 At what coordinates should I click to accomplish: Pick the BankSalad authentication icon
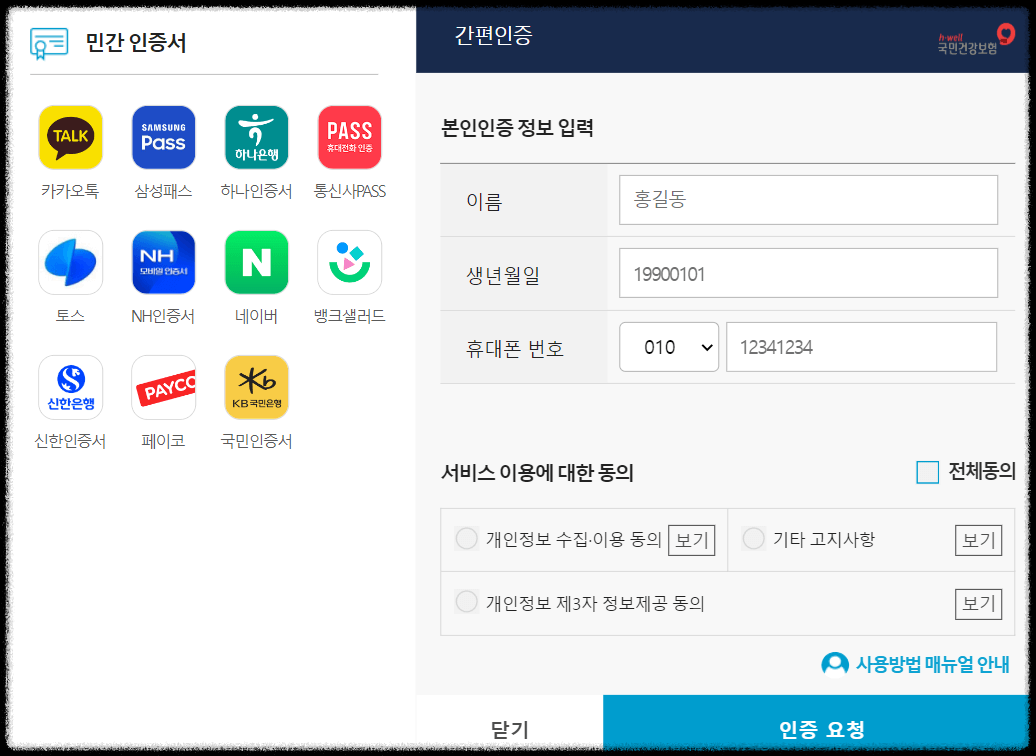click(348, 262)
